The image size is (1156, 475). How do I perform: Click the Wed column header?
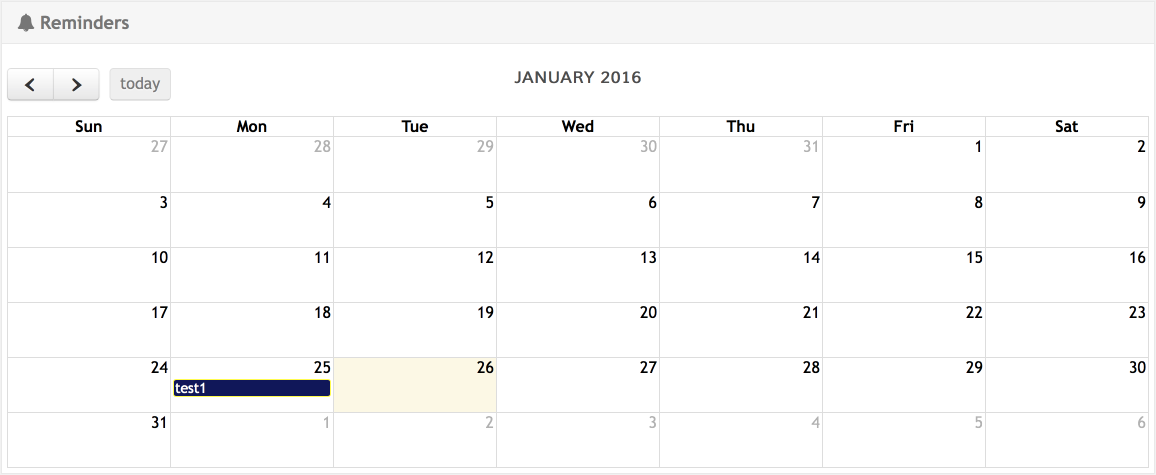click(578, 126)
